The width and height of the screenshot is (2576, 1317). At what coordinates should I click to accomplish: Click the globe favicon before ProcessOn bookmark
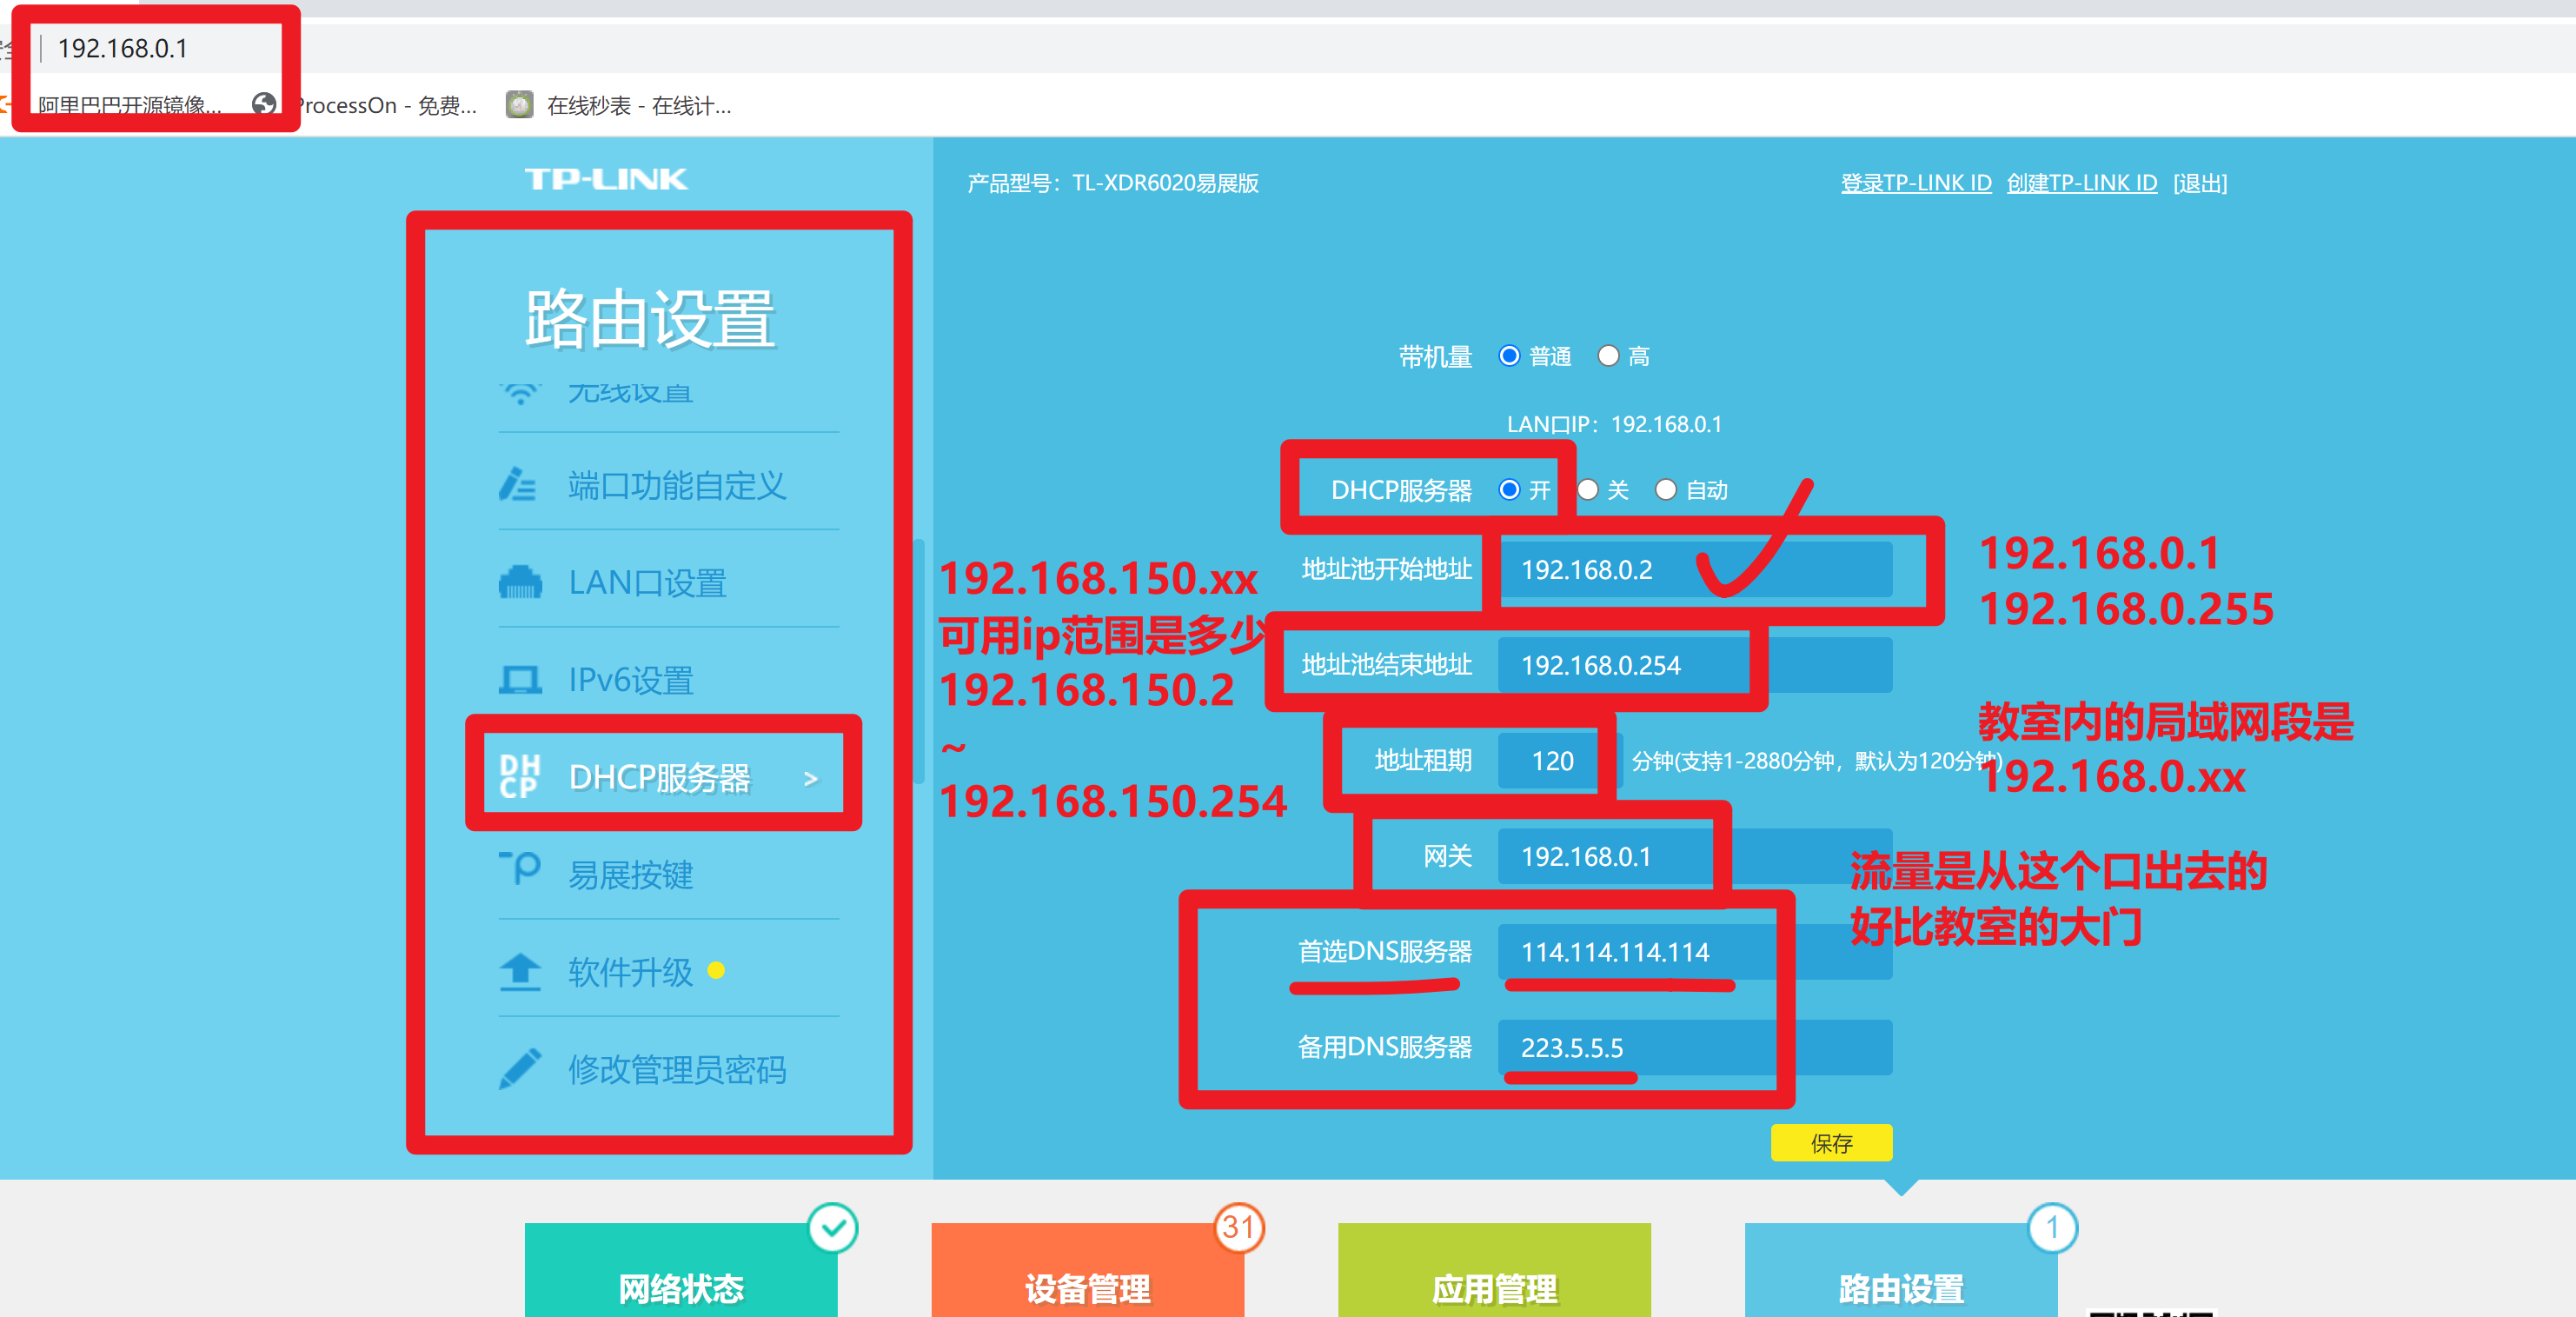point(264,104)
